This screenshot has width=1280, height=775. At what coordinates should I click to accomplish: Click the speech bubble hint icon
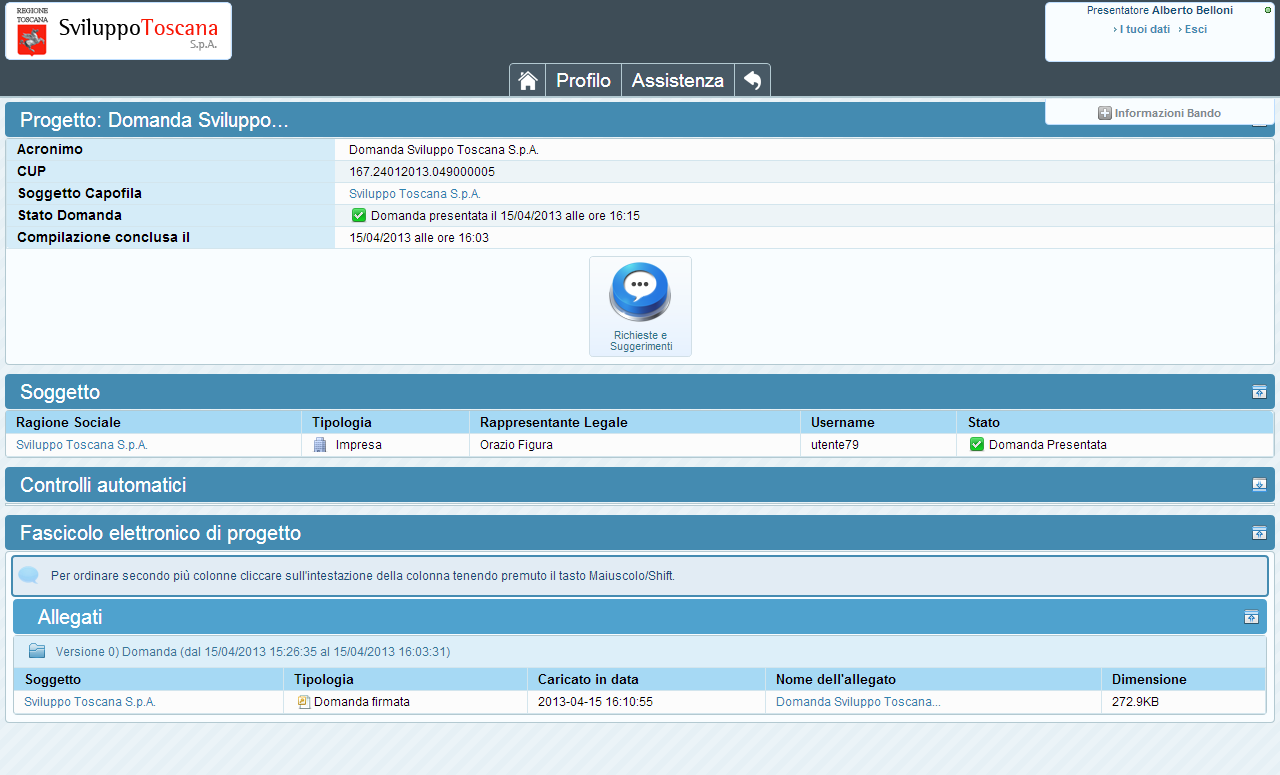[29, 575]
